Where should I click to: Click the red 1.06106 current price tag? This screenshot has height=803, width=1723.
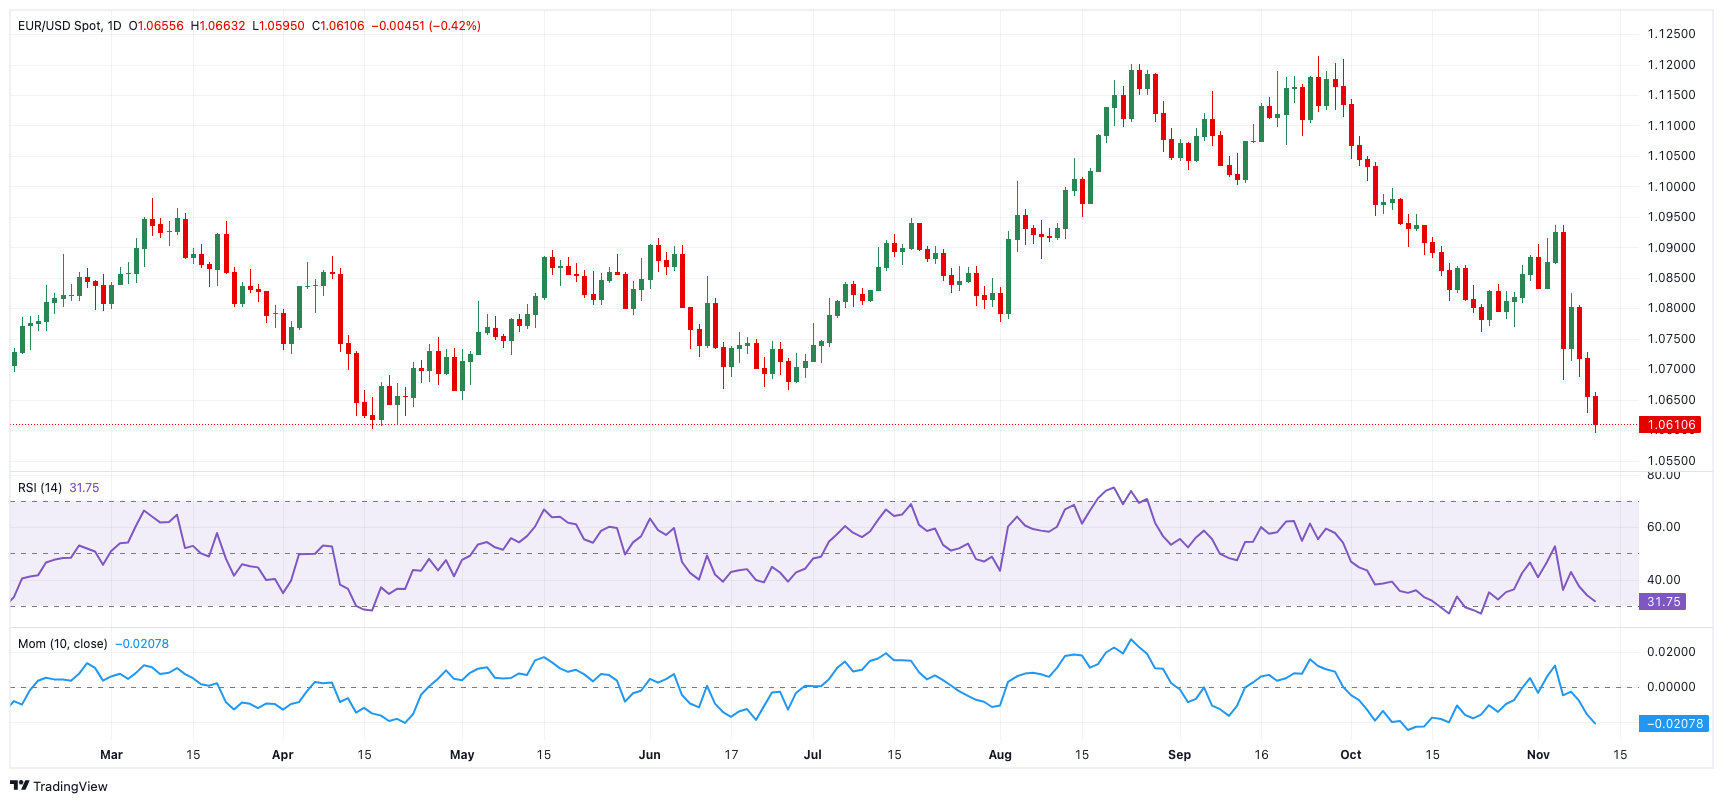point(1670,425)
